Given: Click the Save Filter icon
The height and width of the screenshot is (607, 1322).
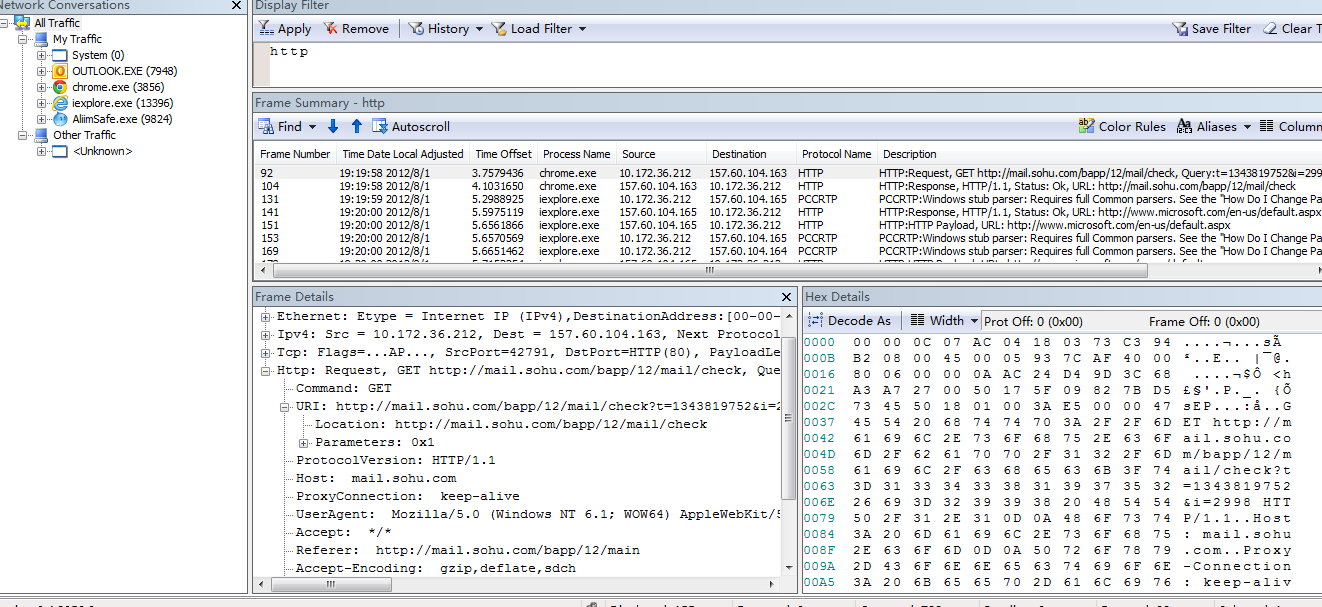Looking at the screenshot, I should 1180,29.
